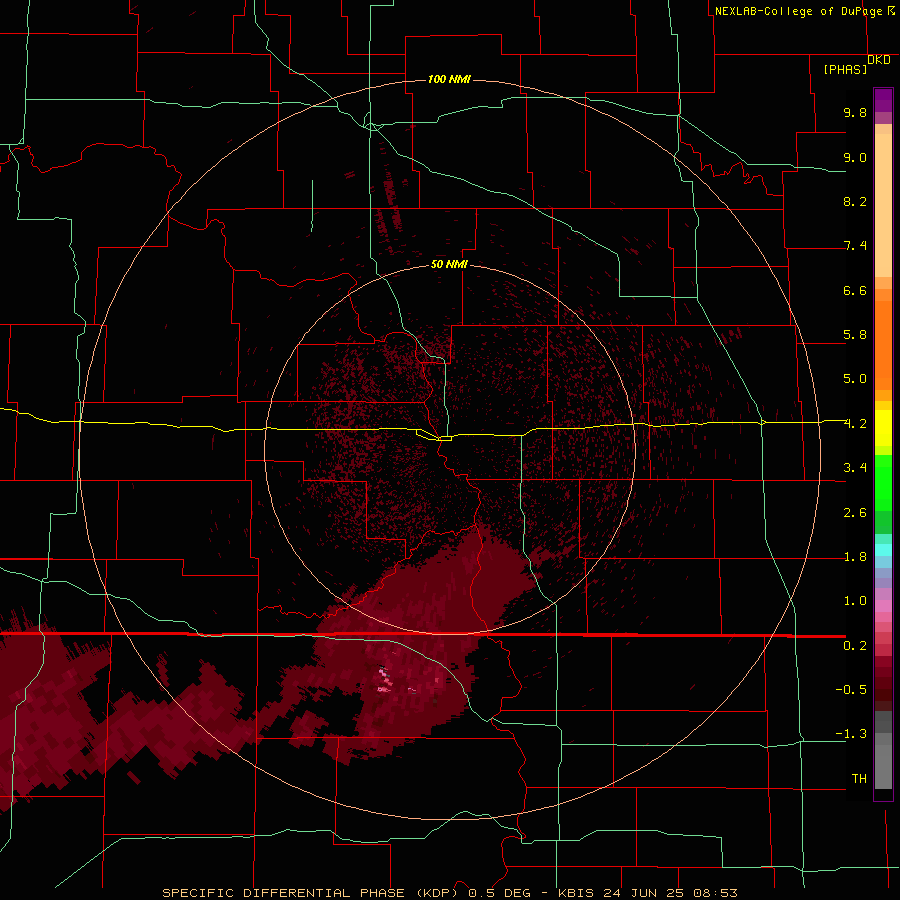Click the 50 NMI range ring label
Image resolution: width=900 pixels, height=900 pixels.
[449, 264]
